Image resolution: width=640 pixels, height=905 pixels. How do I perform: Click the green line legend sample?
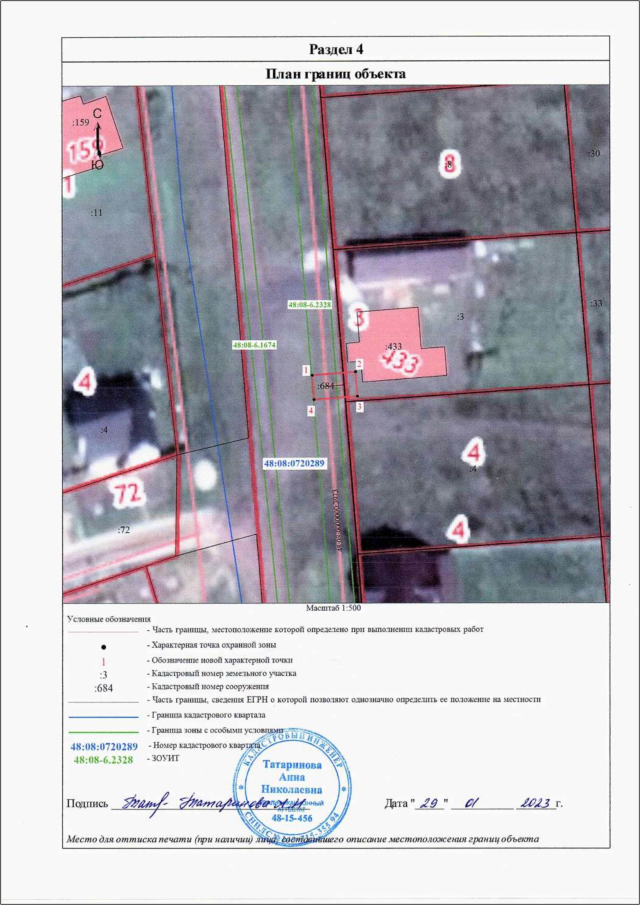[103, 731]
